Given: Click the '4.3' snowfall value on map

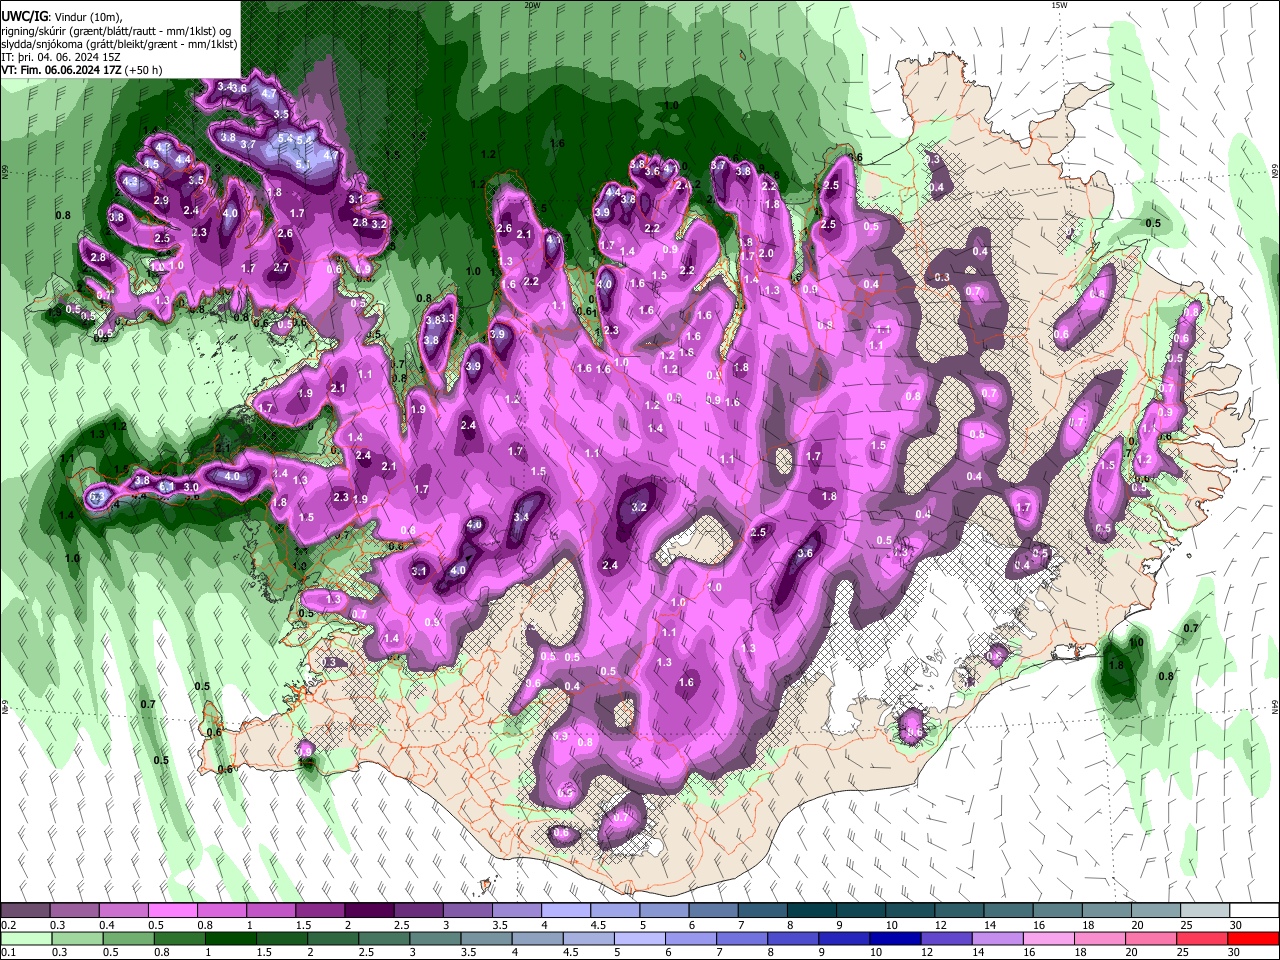Looking at the screenshot, I should click(130, 182).
